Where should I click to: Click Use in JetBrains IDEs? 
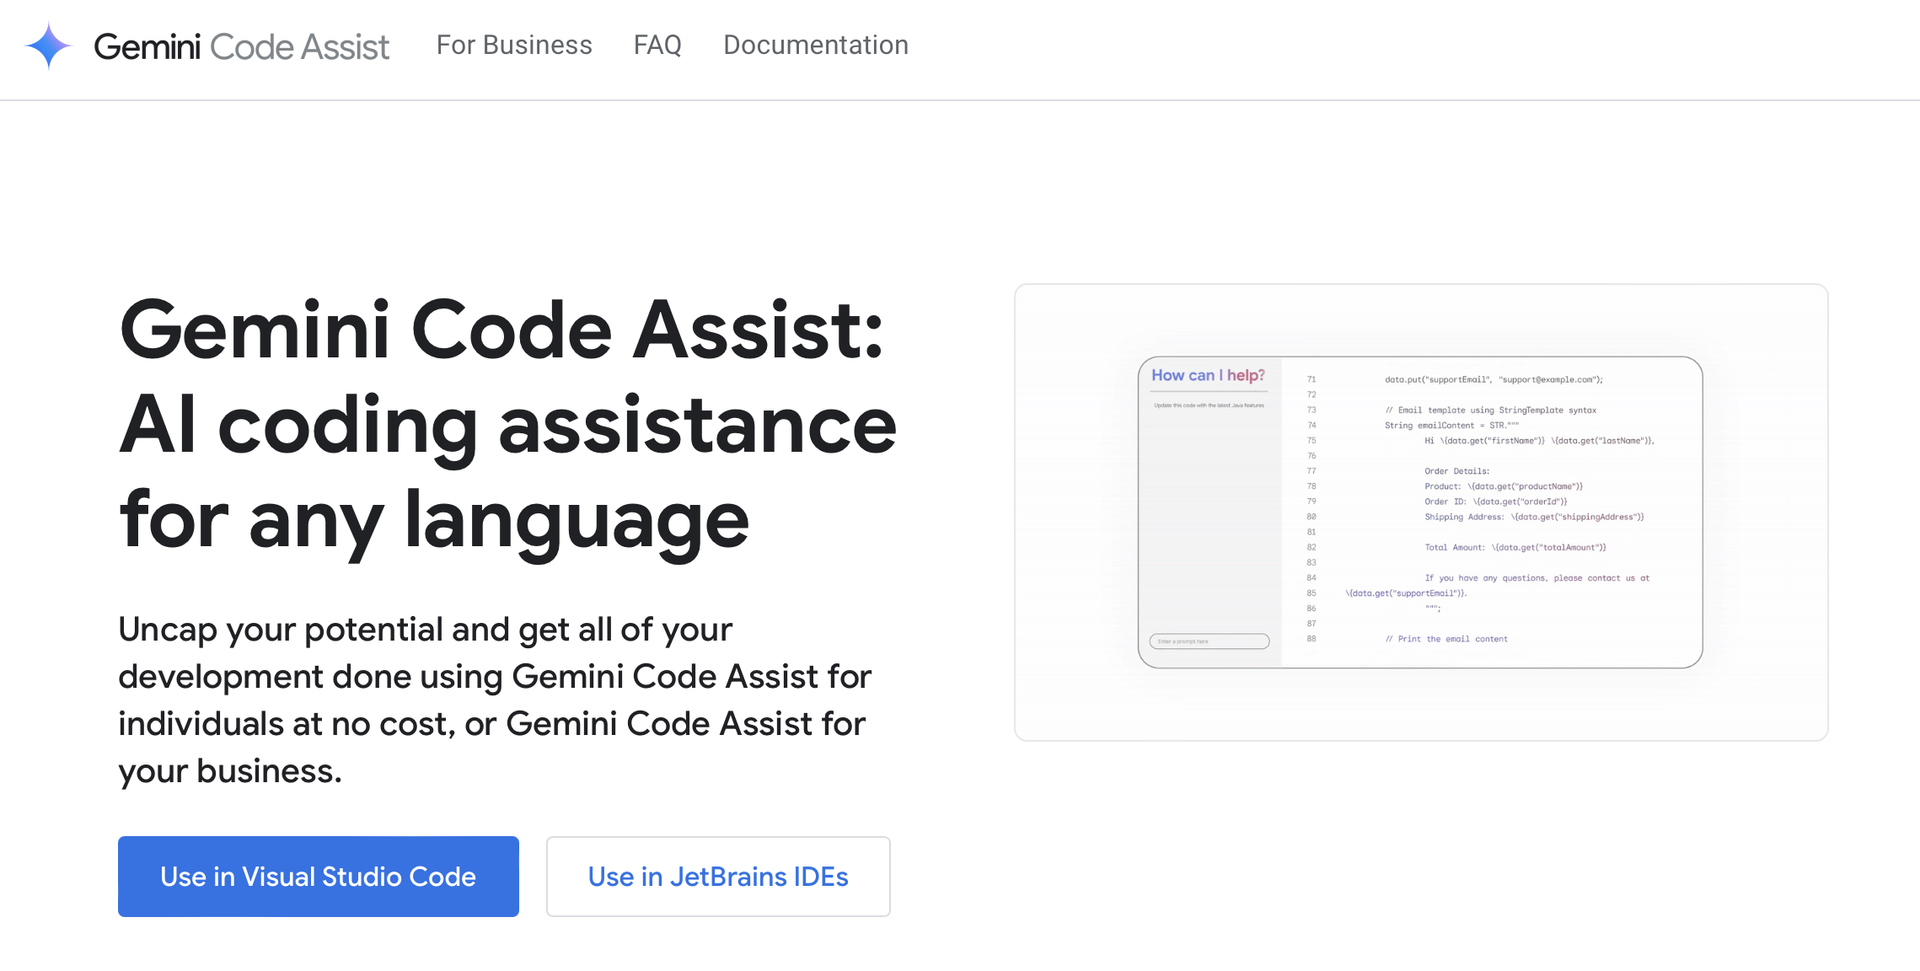tap(718, 876)
